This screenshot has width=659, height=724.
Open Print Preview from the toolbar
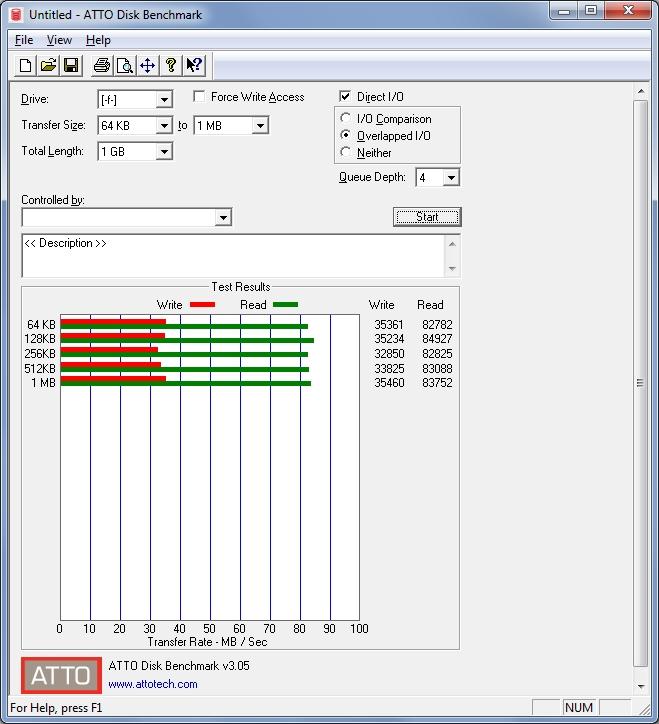point(125,65)
